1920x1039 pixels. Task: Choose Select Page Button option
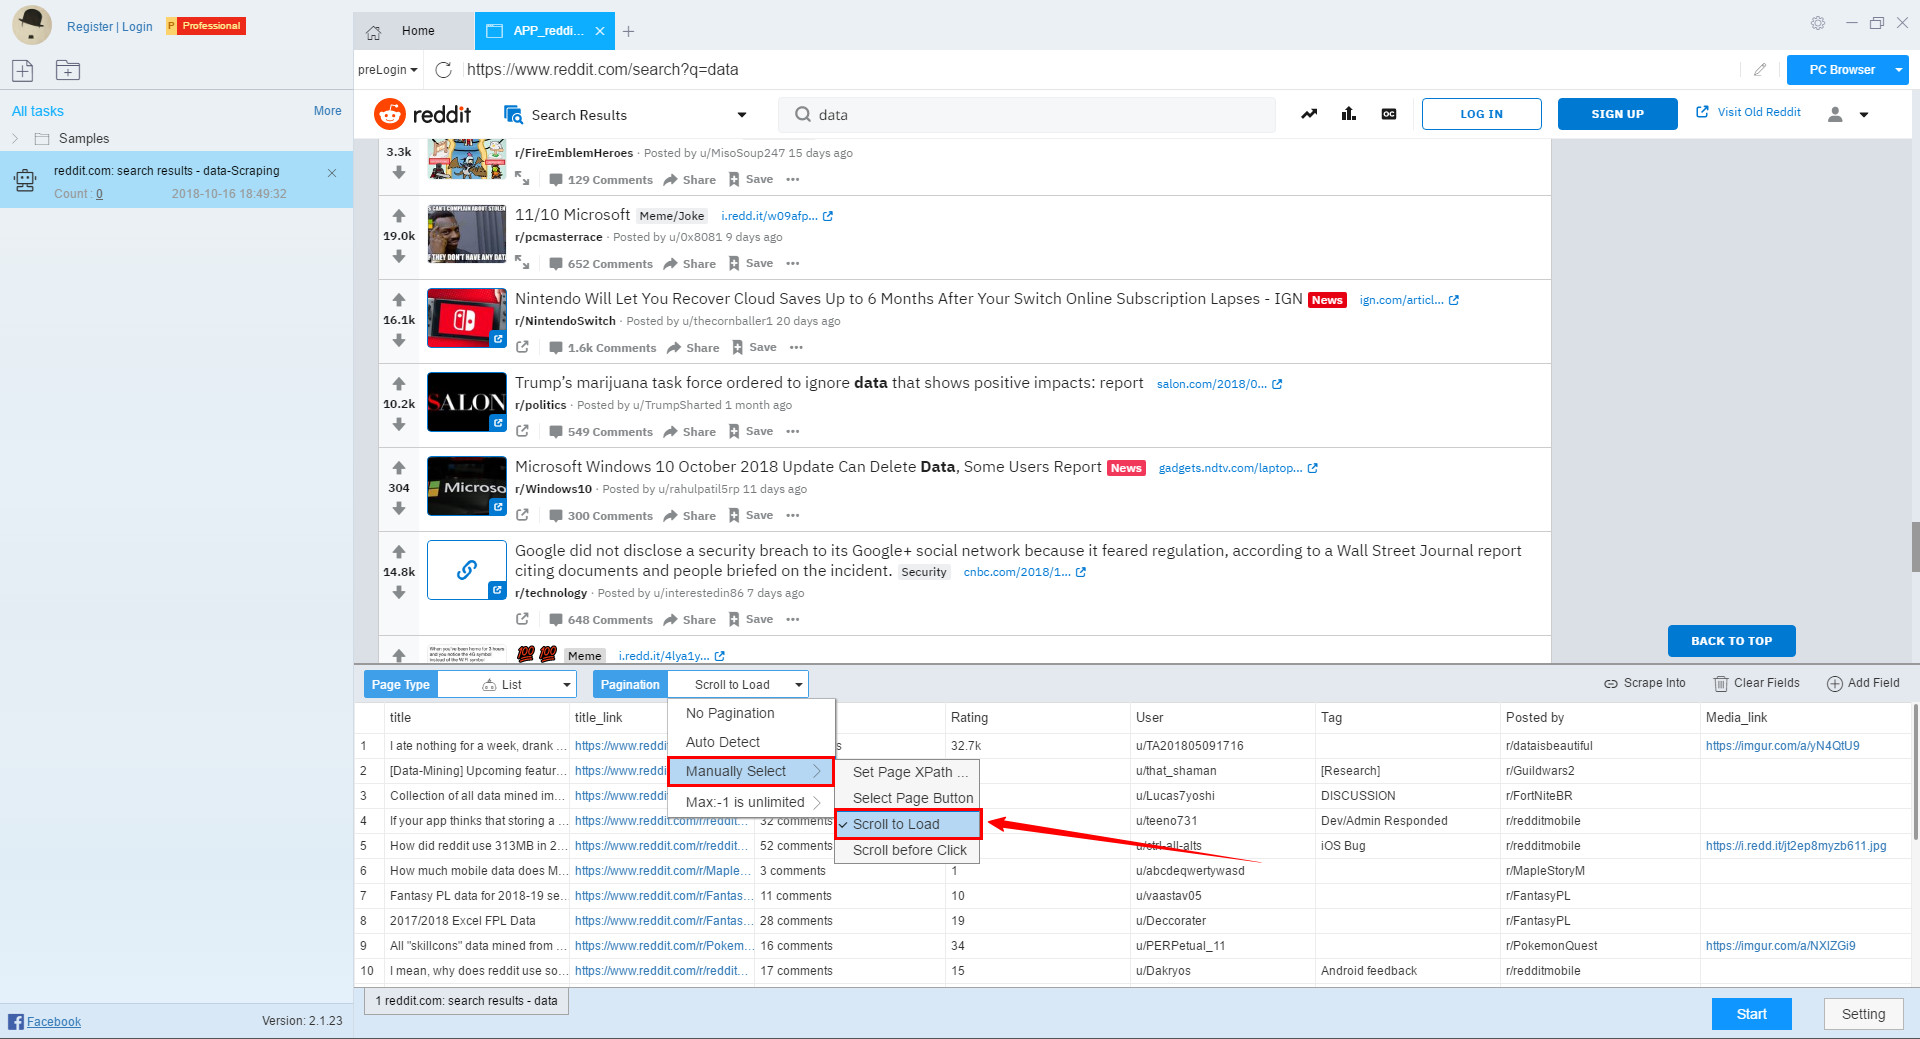pyautogui.click(x=908, y=798)
